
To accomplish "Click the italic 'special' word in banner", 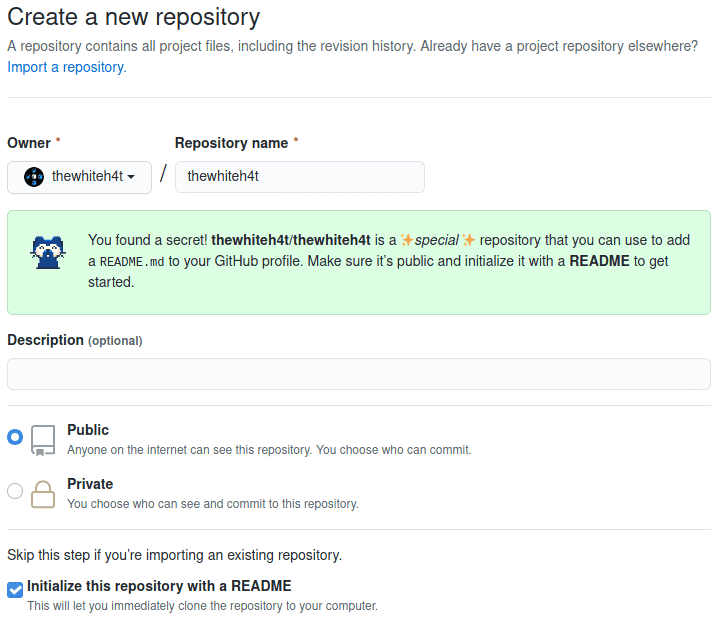I will [x=436, y=240].
